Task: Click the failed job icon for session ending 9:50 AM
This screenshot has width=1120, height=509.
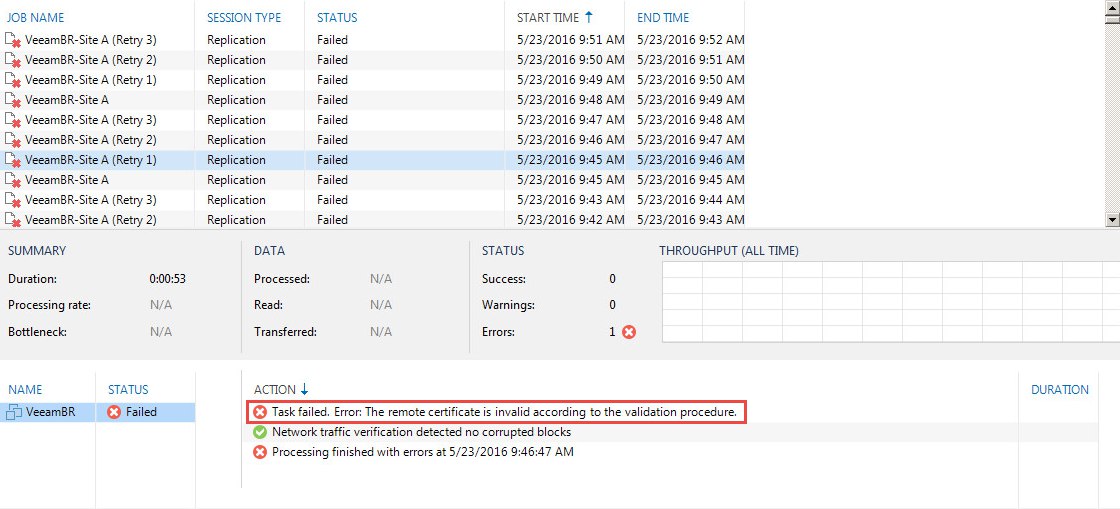Action: (13, 81)
